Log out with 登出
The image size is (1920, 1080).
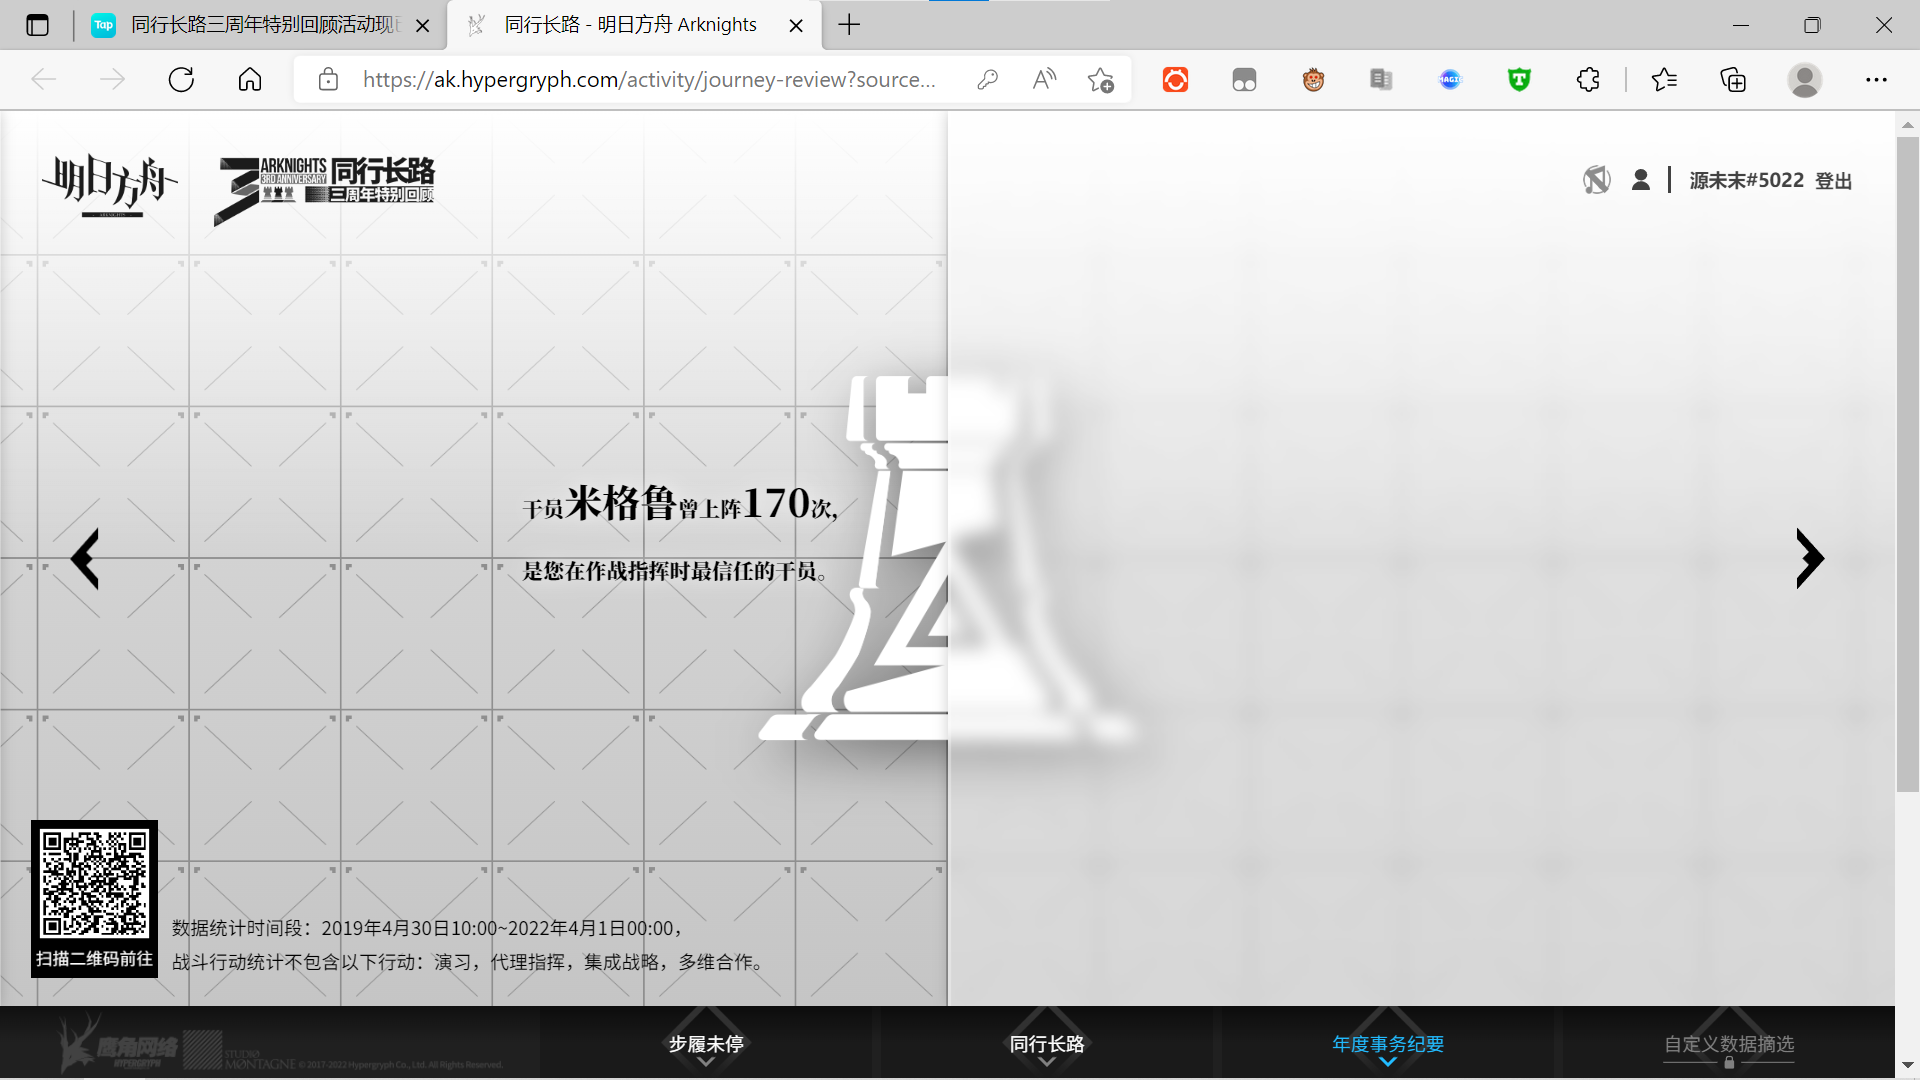1834,181
